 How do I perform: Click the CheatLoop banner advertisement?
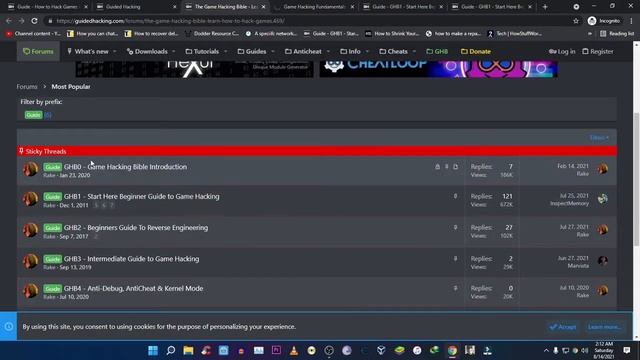438,69
